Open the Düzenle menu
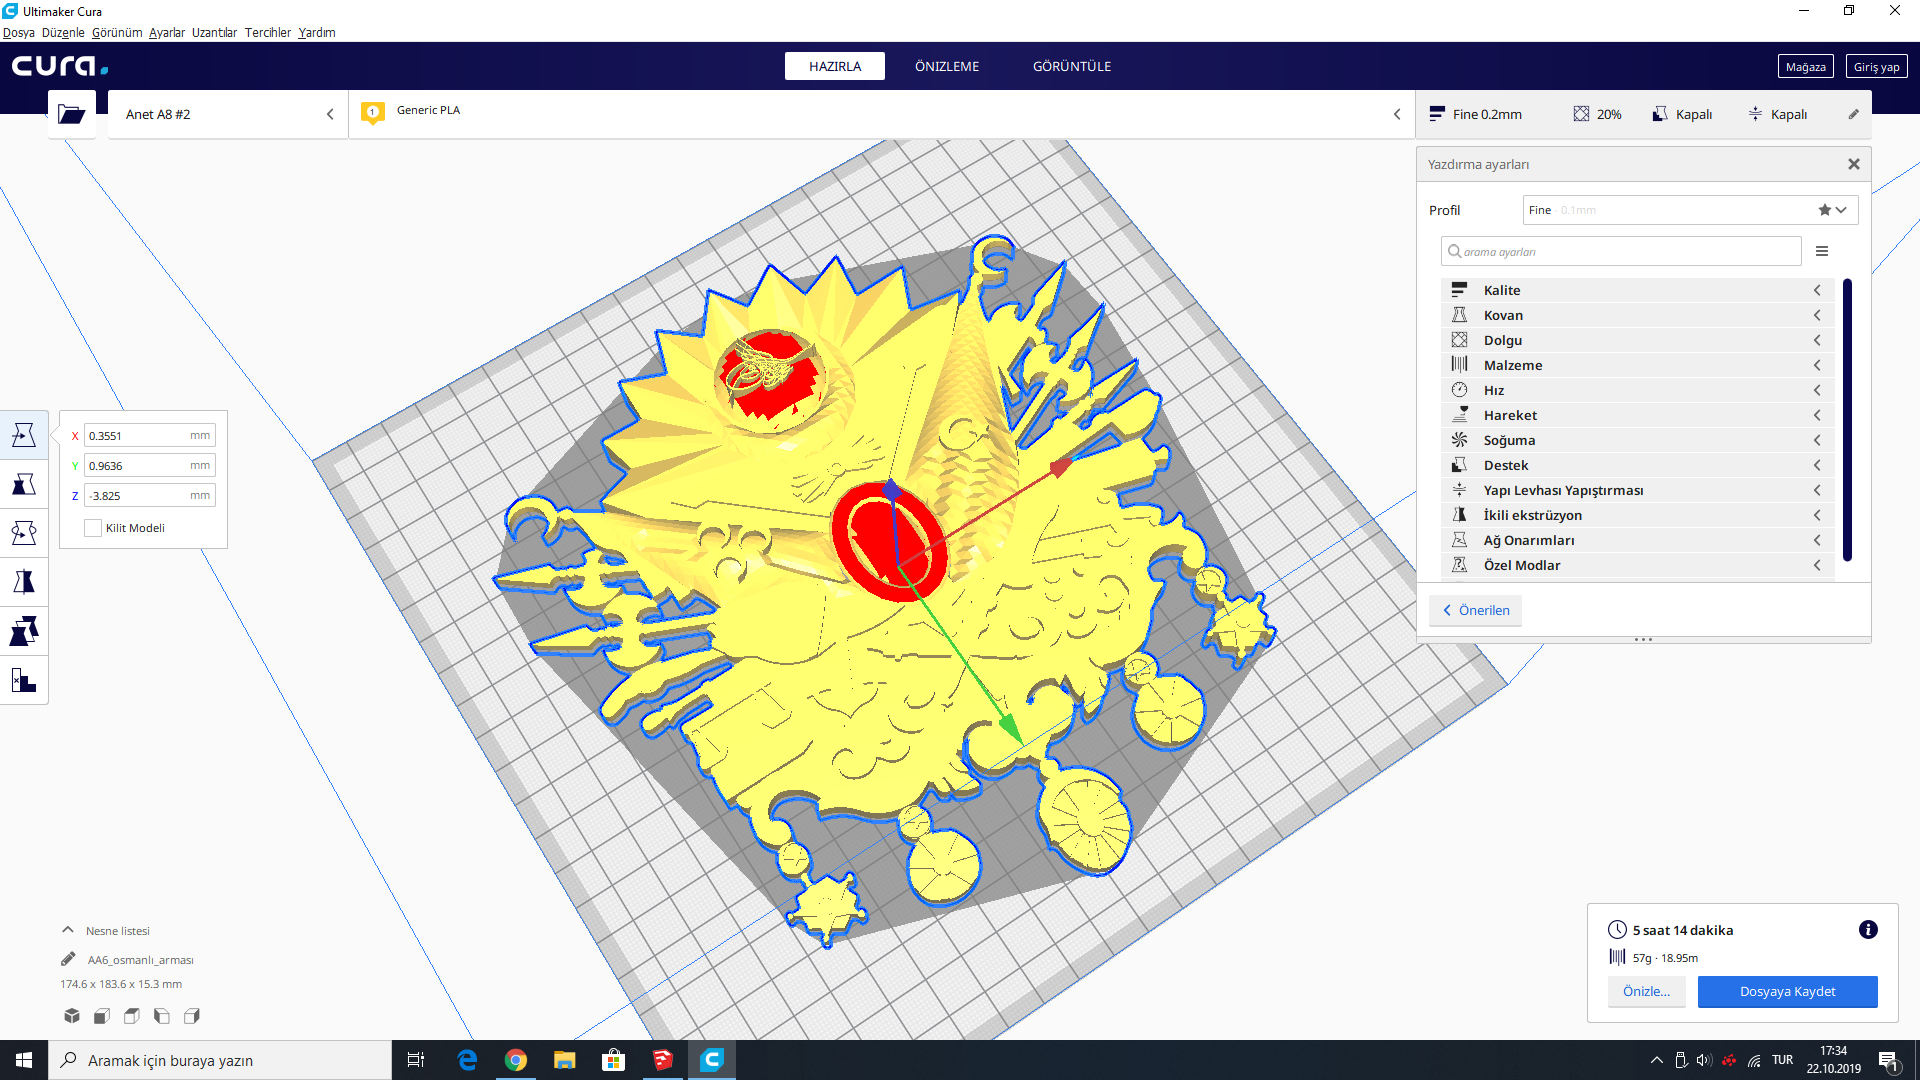Screen dimensions: 1920x1080 [x=63, y=32]
